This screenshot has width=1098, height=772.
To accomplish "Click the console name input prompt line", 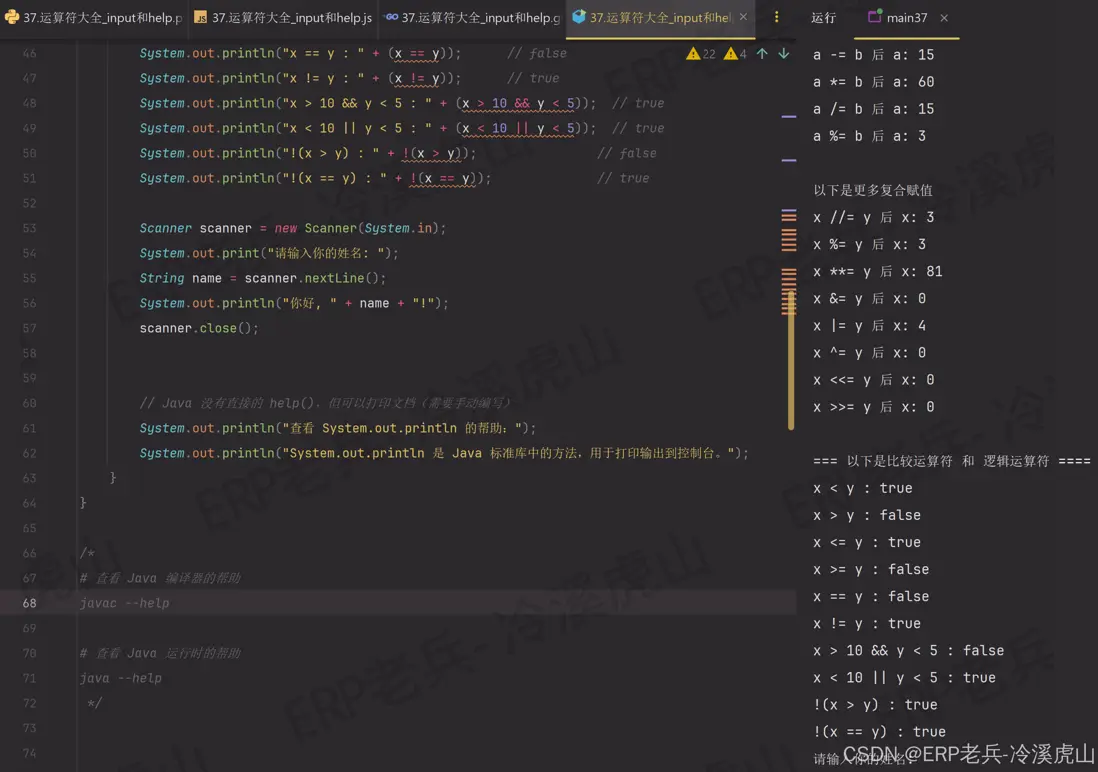I will click(860, 759).
